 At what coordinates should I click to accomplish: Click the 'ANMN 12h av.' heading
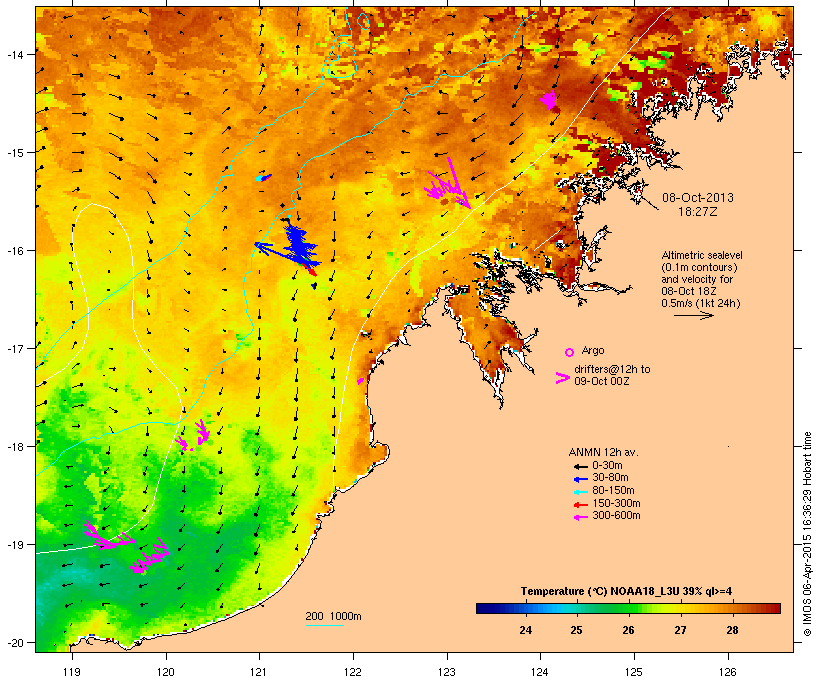603,452
